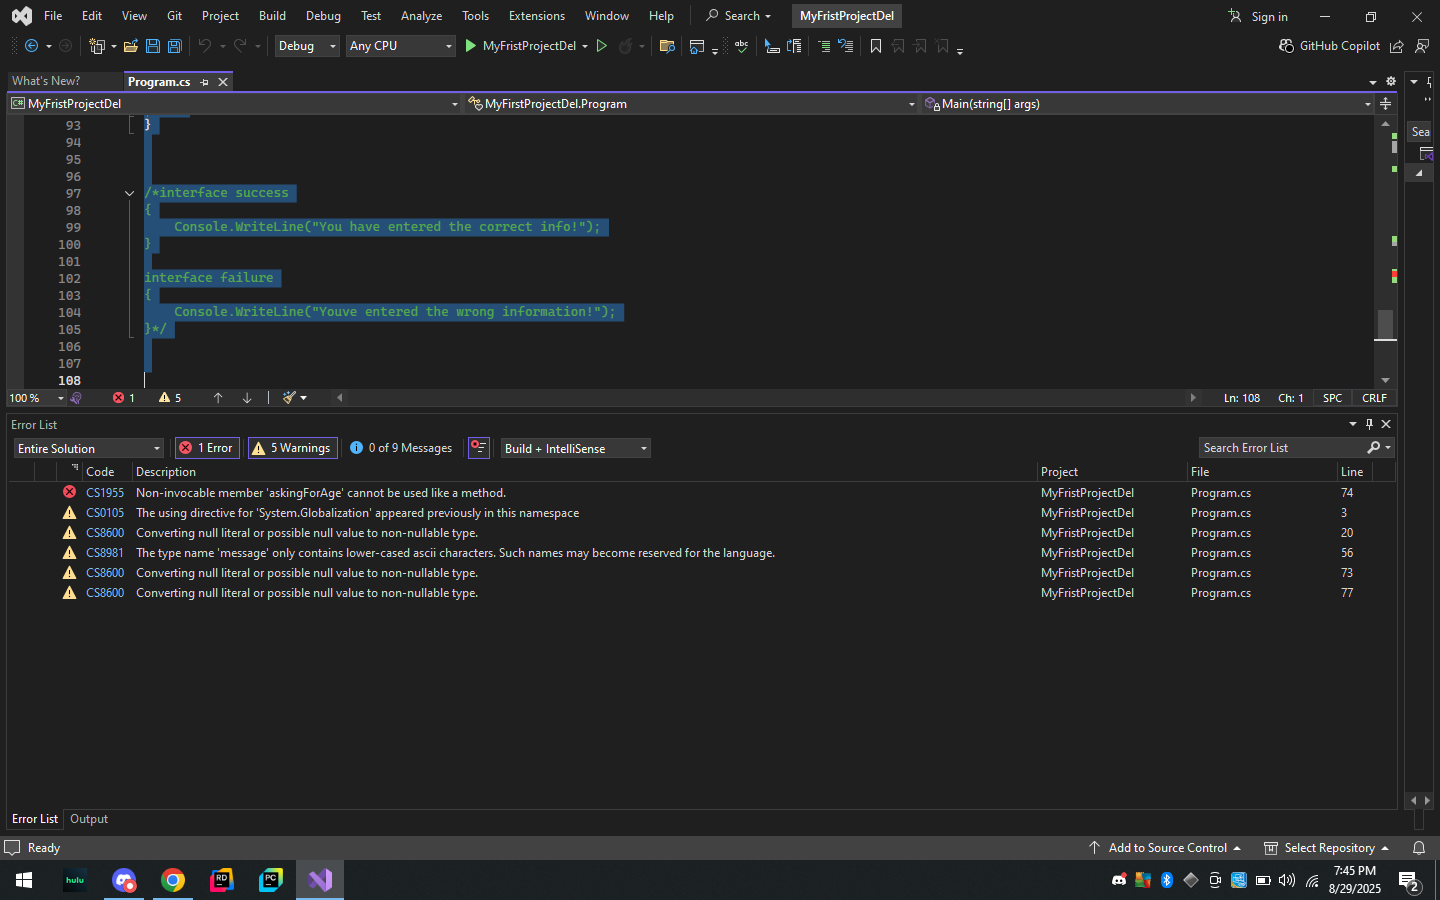Image resolution: width=1440 pixels, height=900 pixels.
Task: Open the MyFristProjectDel project navigation dropdown
Action: [234, 104]
